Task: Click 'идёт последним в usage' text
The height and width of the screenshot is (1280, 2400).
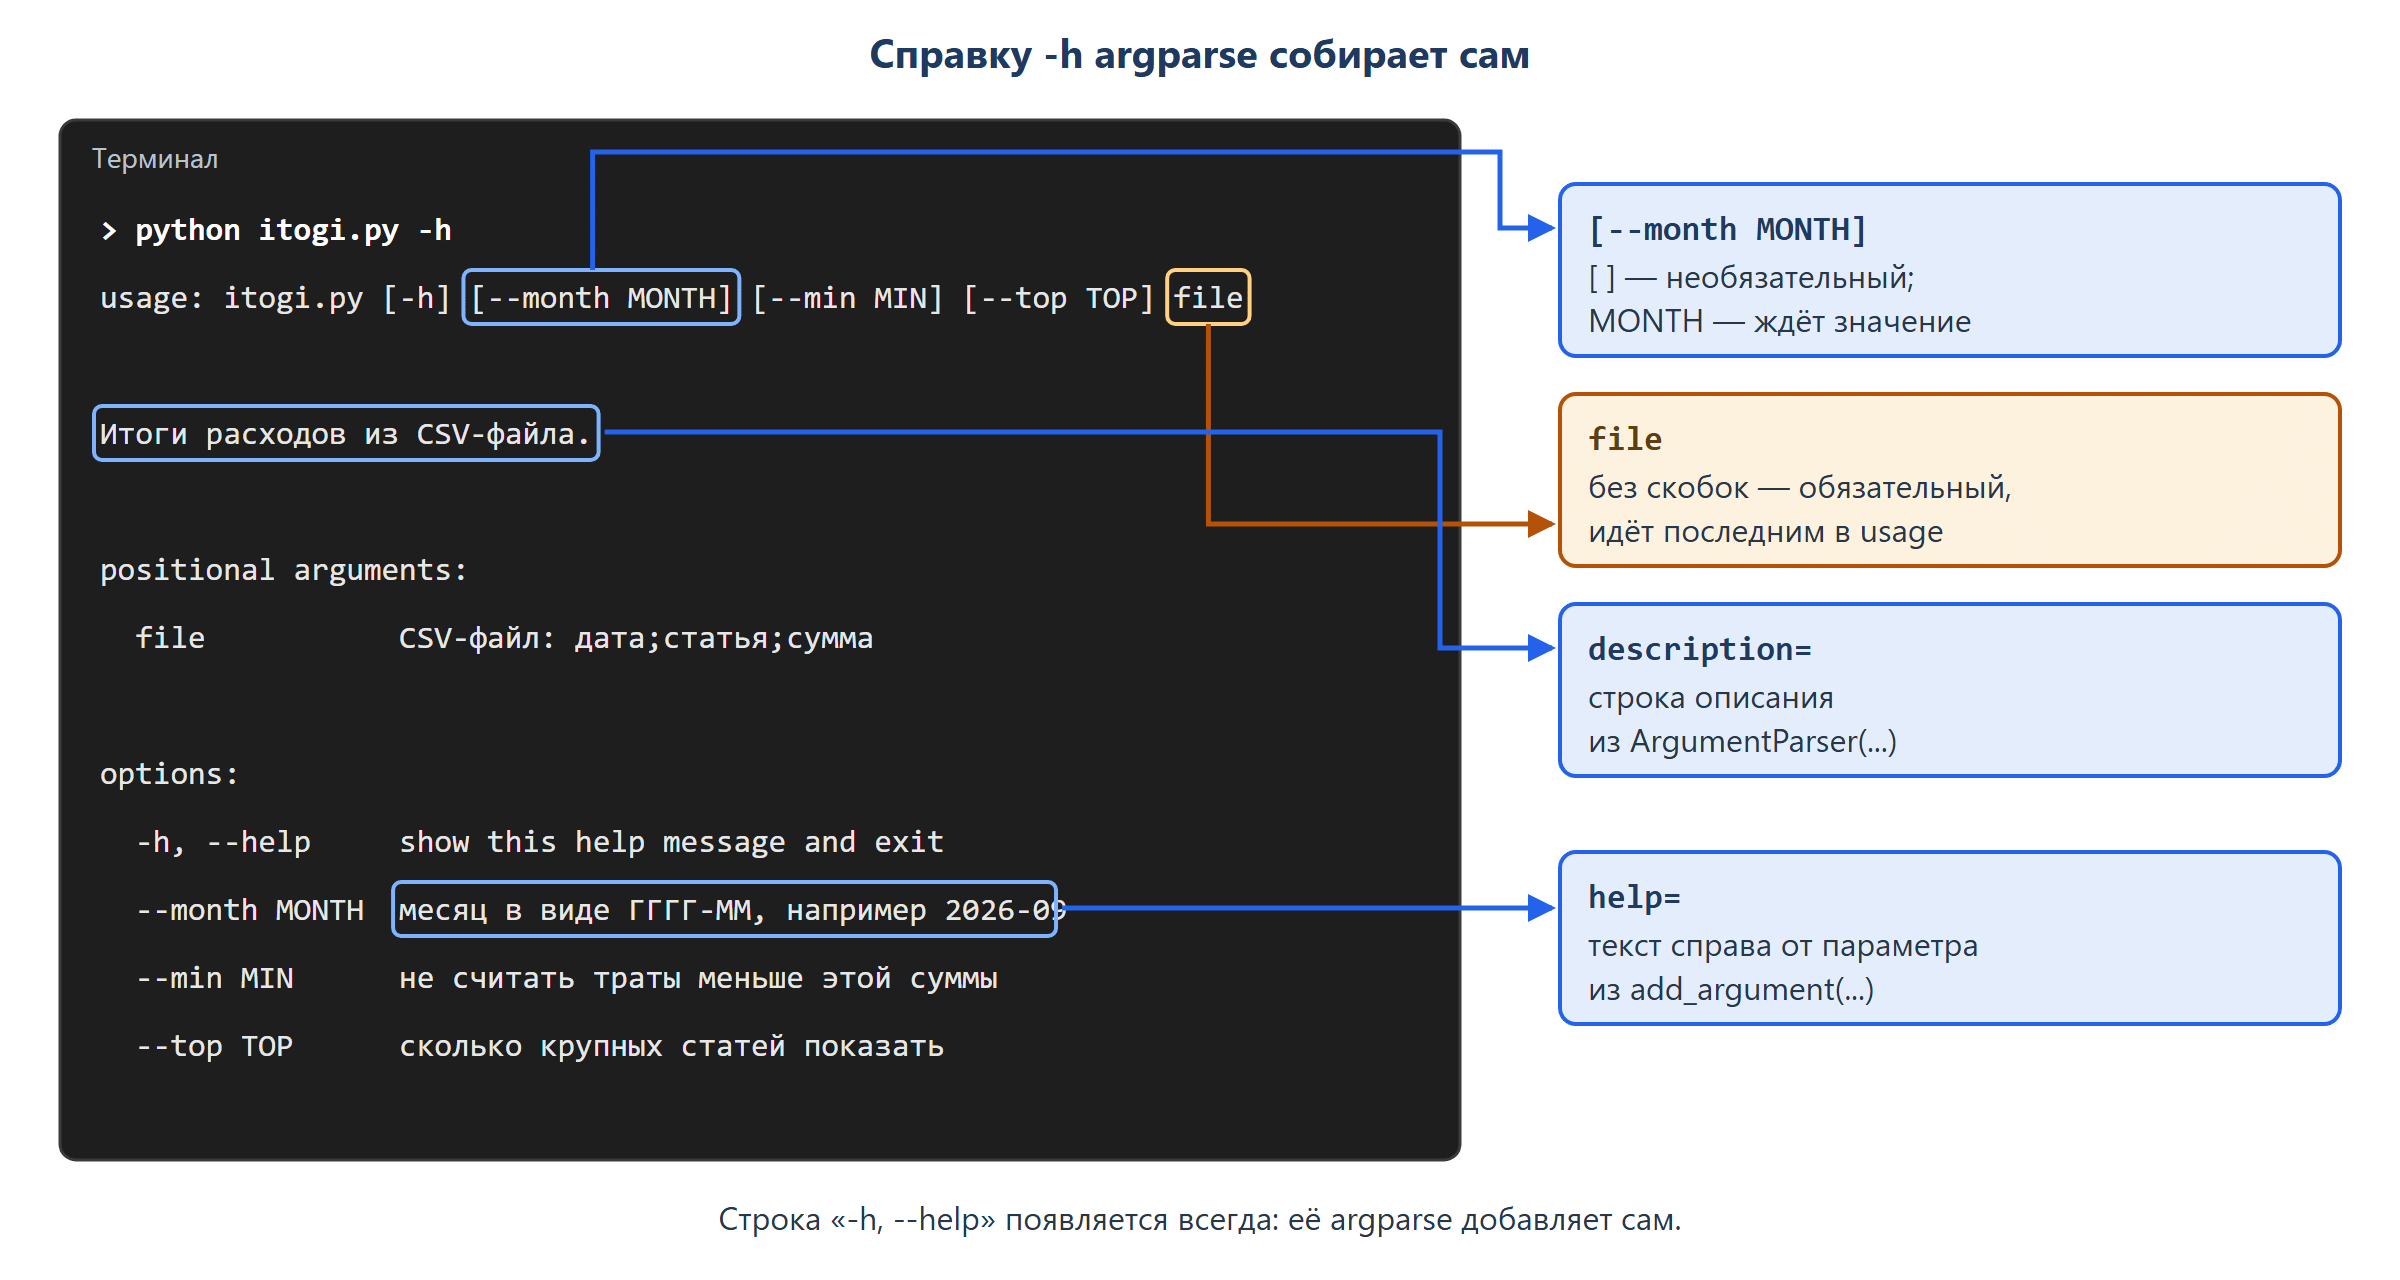Action: [x=1766, y=532]
